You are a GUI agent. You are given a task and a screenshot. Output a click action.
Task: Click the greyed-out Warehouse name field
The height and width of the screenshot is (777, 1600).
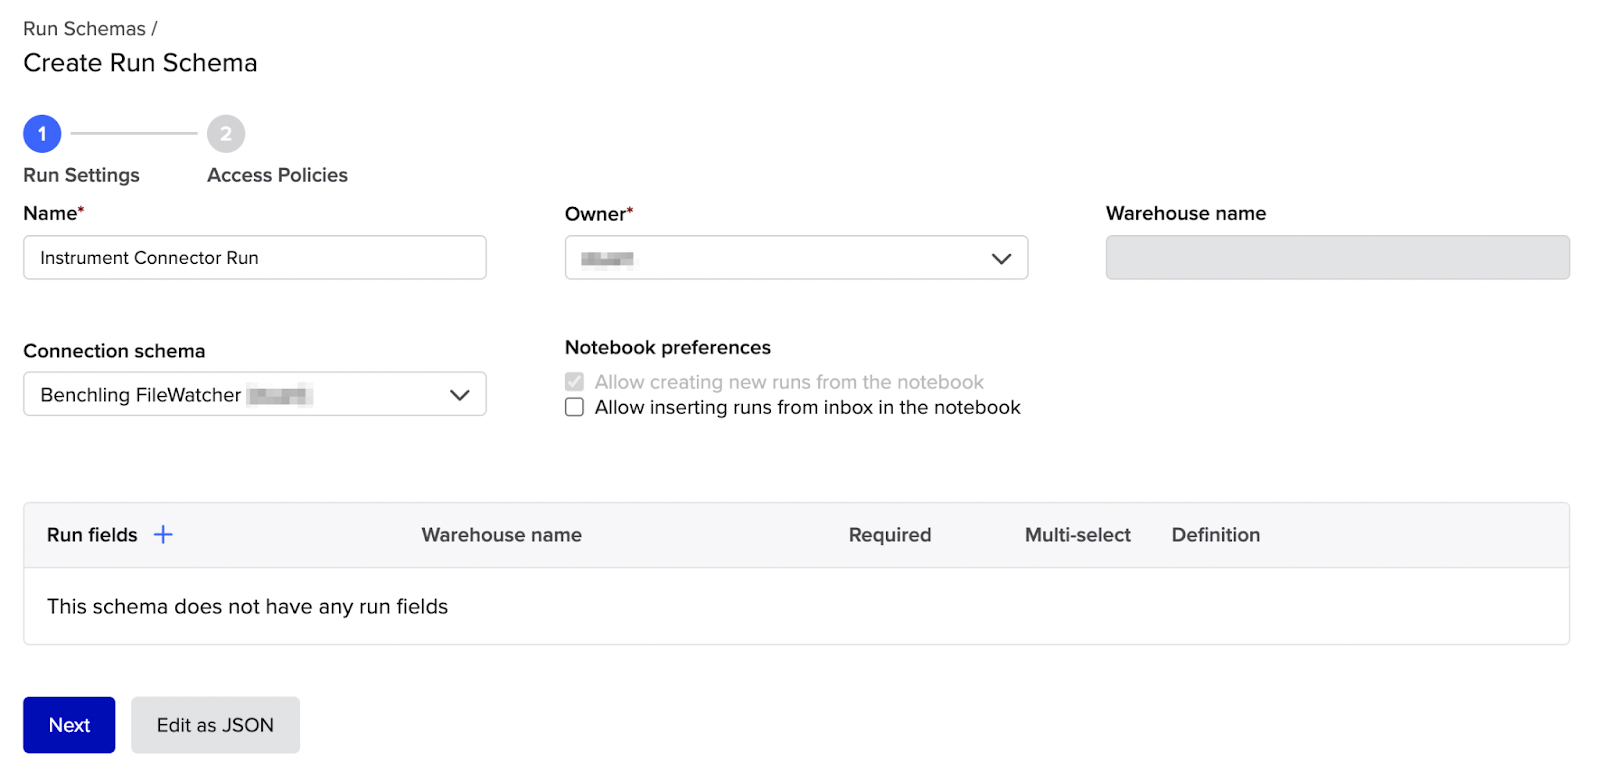(x=1337, y=258)
